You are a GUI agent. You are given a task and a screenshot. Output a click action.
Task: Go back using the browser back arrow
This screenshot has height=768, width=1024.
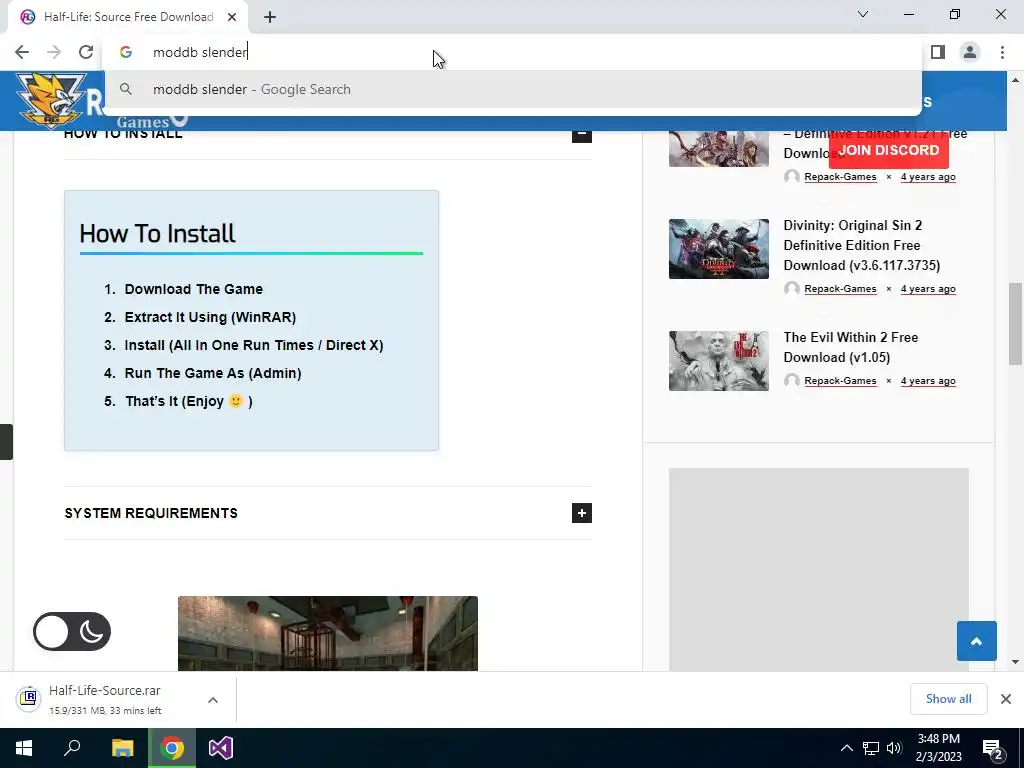tap(22, 52)
